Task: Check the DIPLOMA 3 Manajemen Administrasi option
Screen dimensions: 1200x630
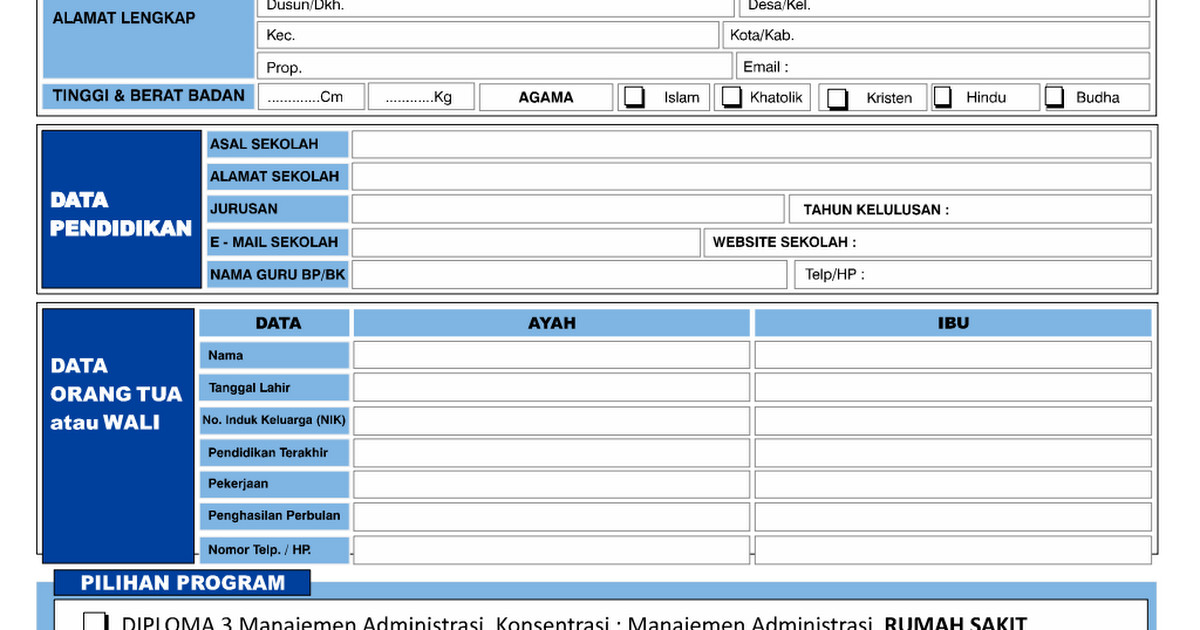Action: coord(95,621)
